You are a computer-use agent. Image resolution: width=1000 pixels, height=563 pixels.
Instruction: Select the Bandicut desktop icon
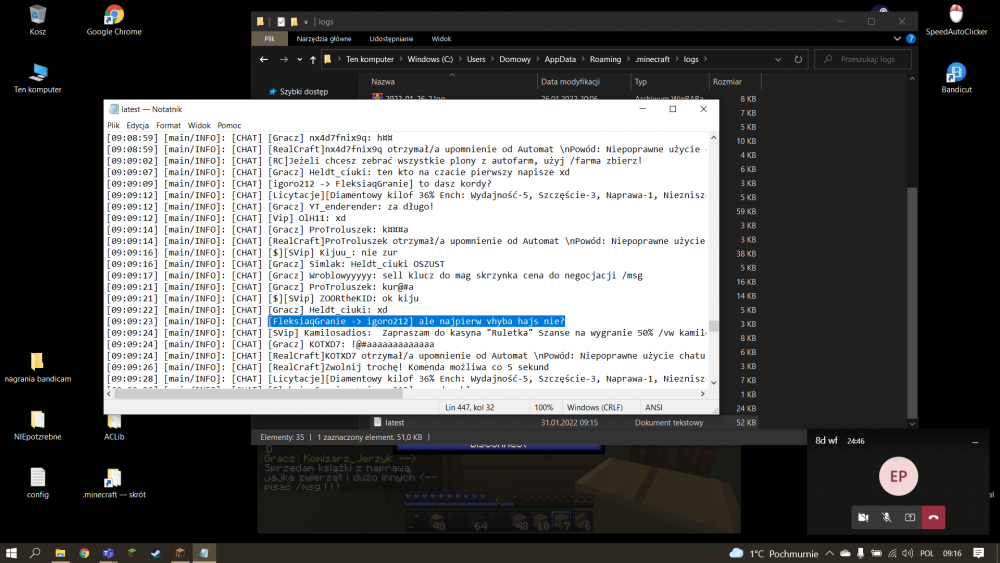click(x=956, y=78)
